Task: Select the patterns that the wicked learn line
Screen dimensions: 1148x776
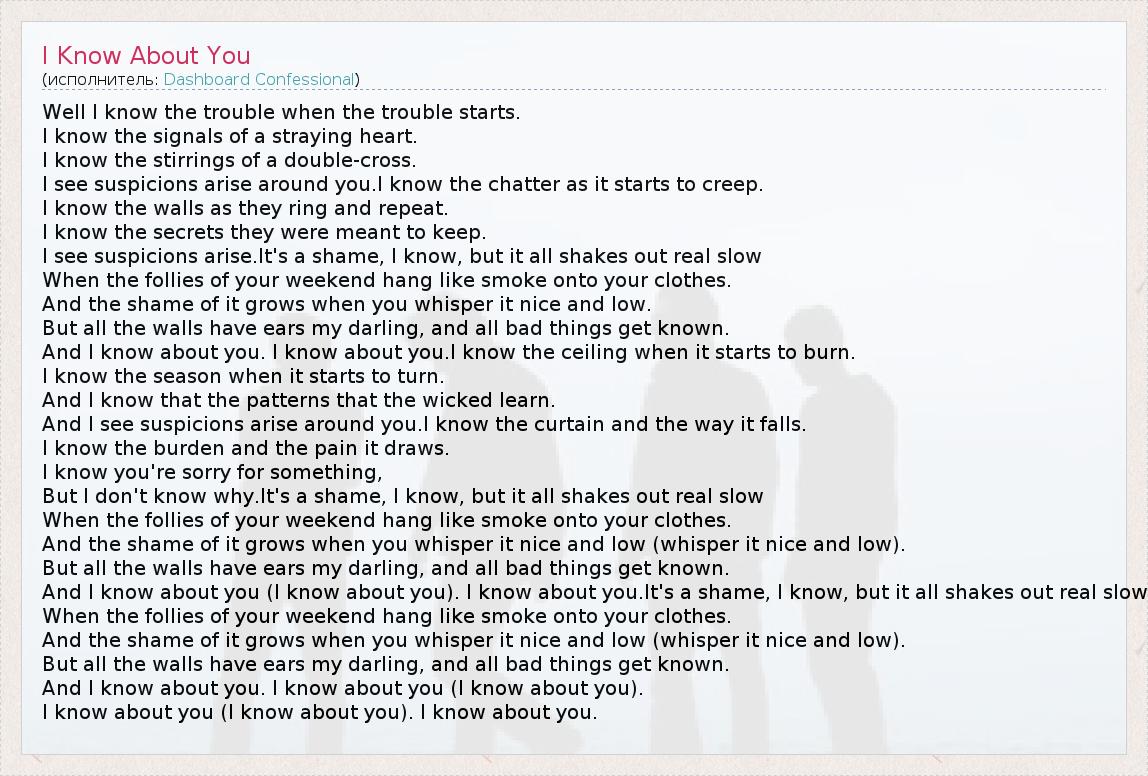Action: (x=298, y=400)
